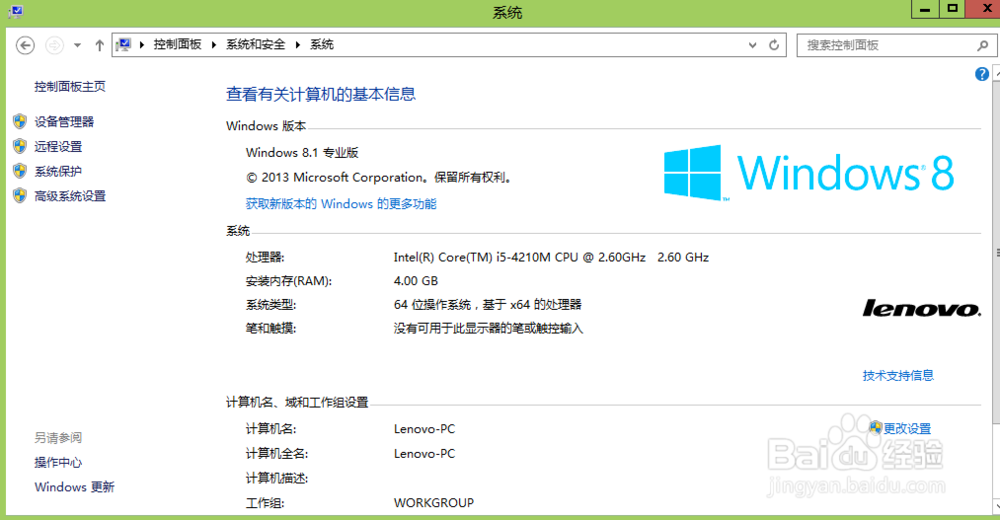Click the 安装内存(RAM) label

pyautogui.click(x=289, y=281)
